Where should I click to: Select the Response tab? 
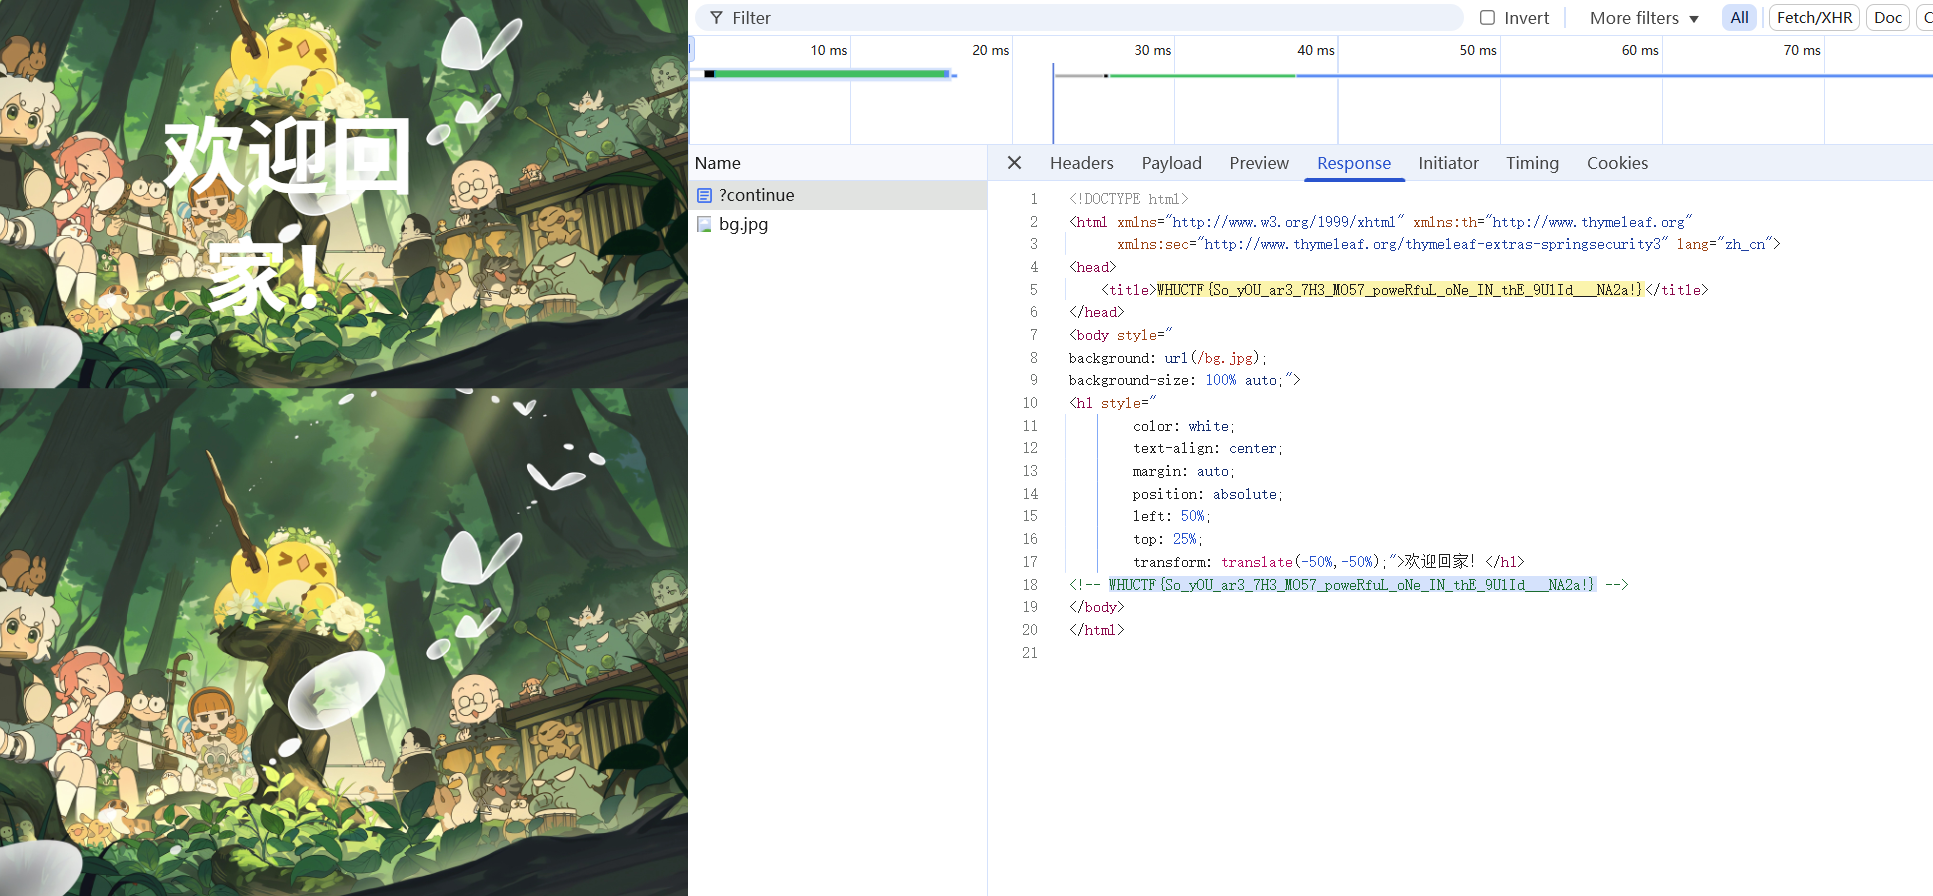pyautogui.click(x=1353, y=163)
